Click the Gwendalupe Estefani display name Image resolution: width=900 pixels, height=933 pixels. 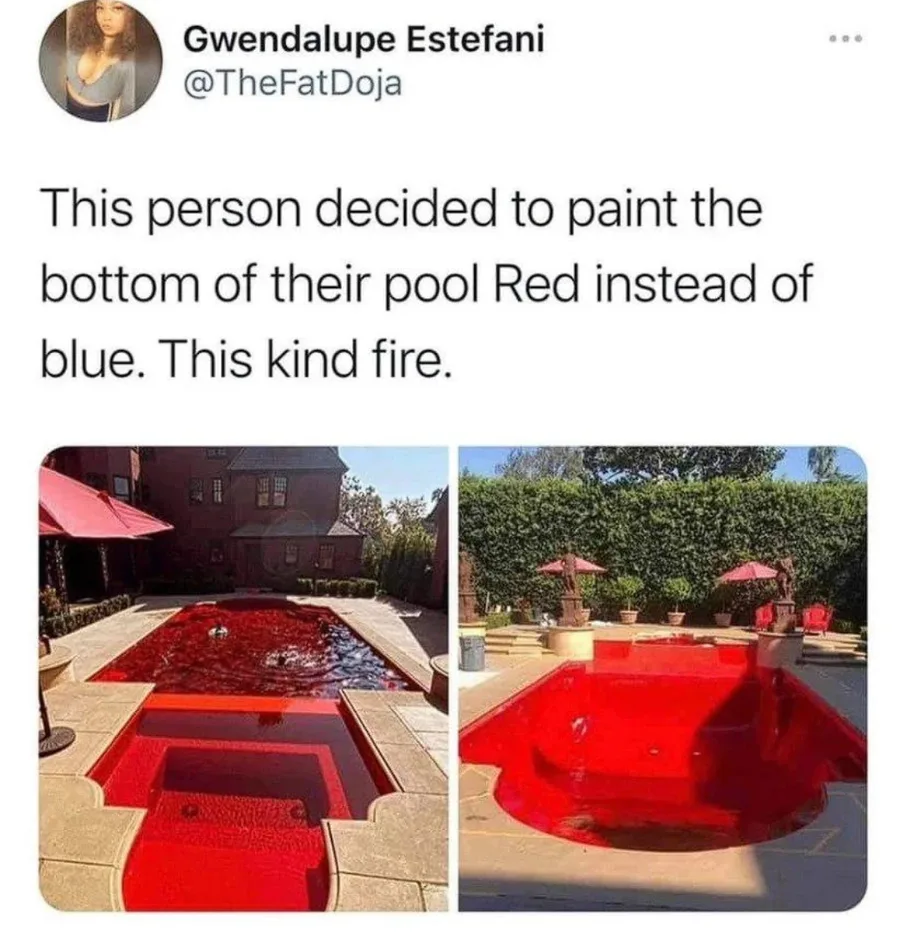pos(363,40)
